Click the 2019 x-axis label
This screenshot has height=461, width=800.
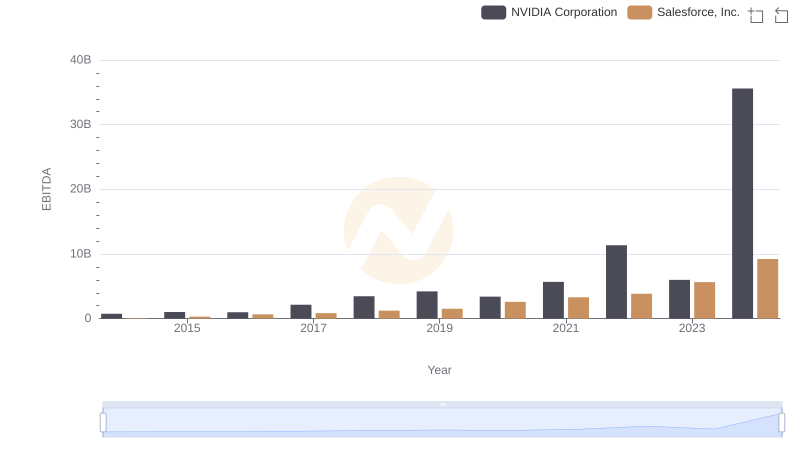click(439, 328)
